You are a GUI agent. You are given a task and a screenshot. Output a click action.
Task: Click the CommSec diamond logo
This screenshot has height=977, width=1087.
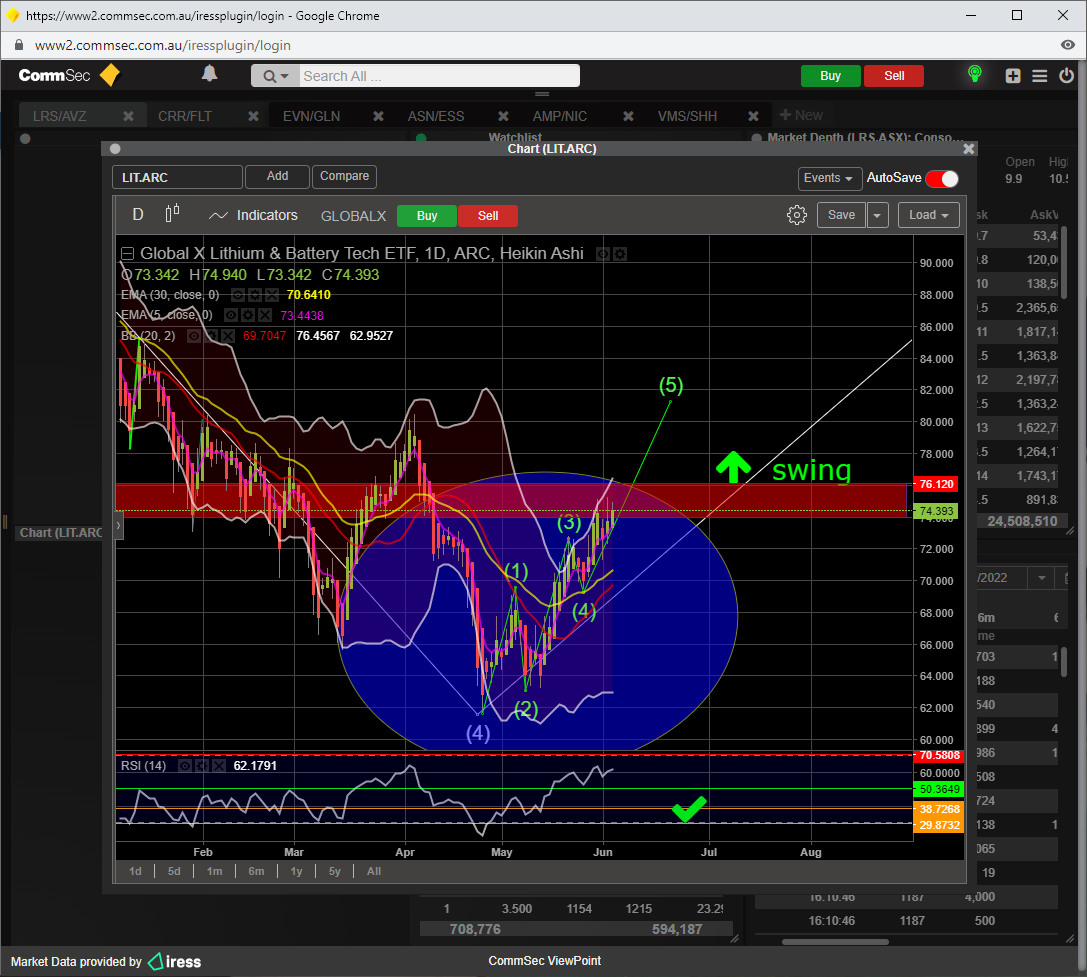tap(110, 75)
